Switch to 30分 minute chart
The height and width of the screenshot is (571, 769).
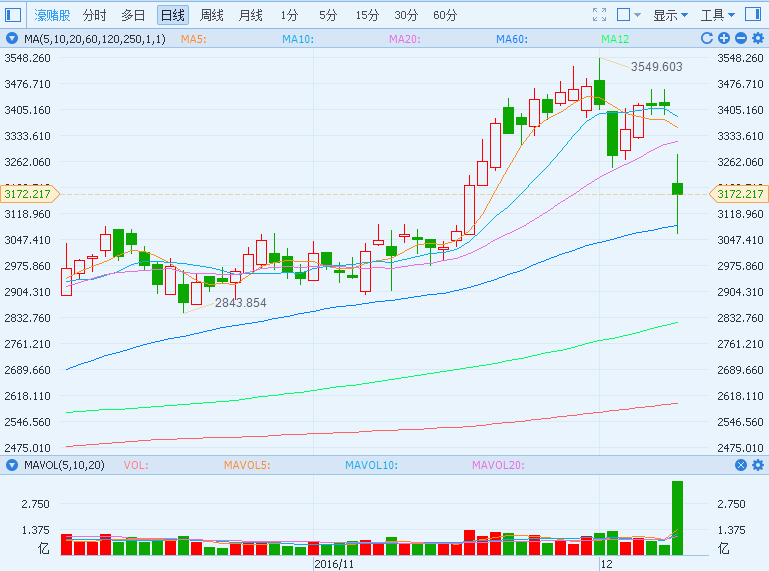(x=406, y=15)
